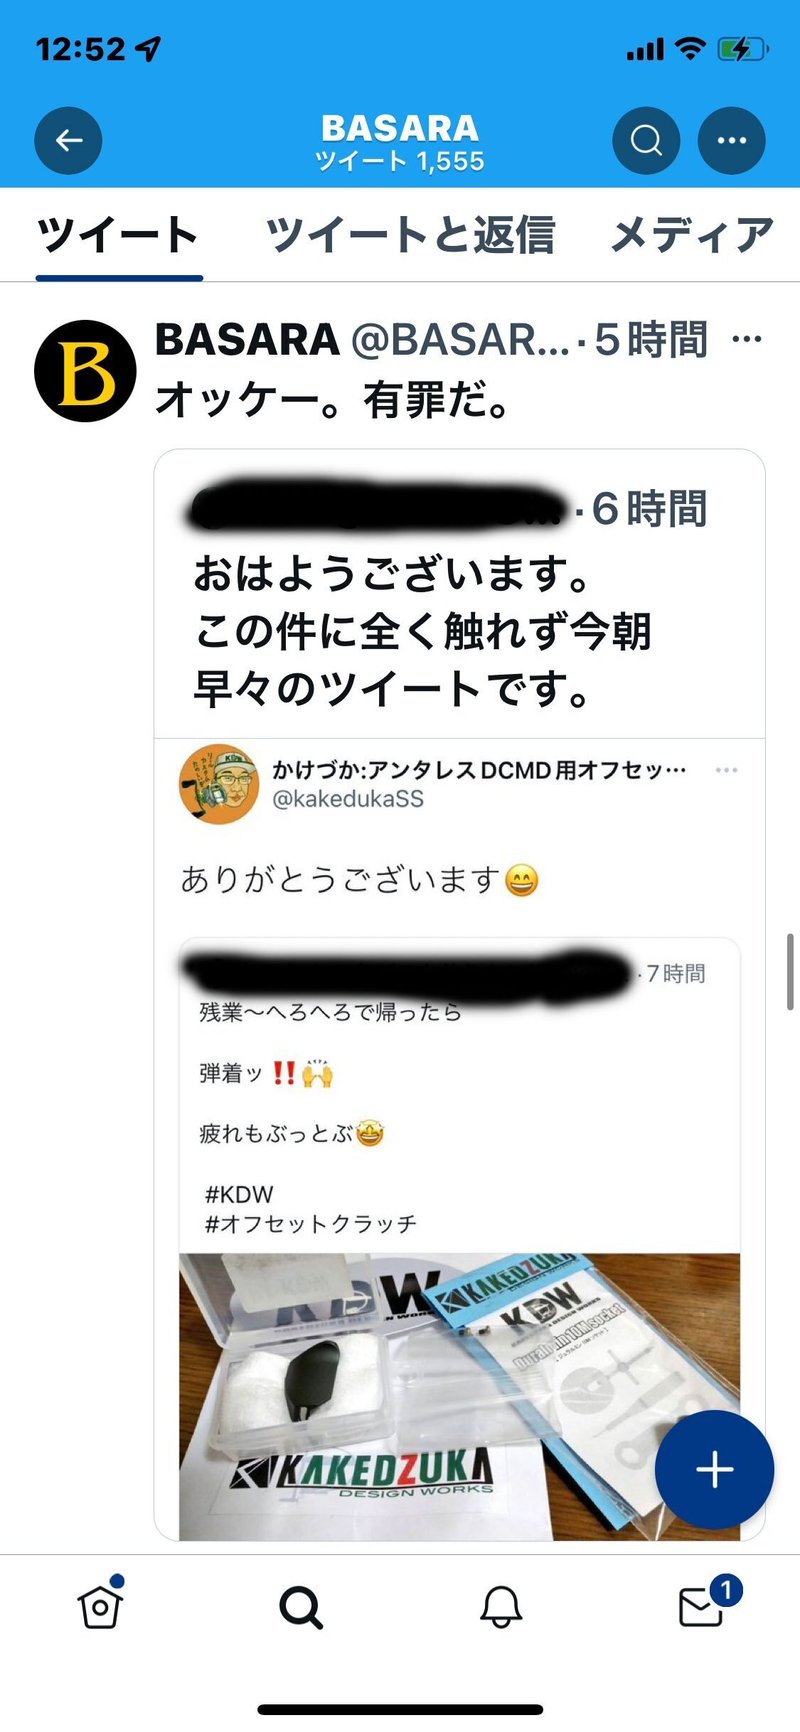Compose a new tweet with plus button
This screenshot has width=800, height=1732.
point(714,1470)
